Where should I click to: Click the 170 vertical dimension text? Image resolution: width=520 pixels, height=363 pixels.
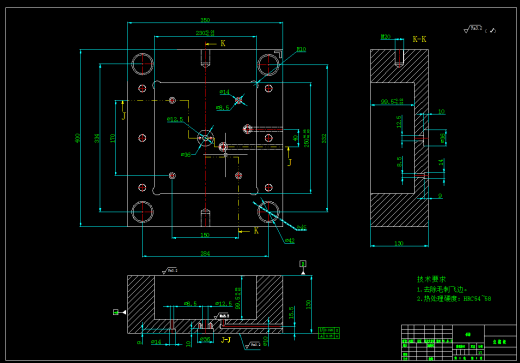[x=113, y=138]
